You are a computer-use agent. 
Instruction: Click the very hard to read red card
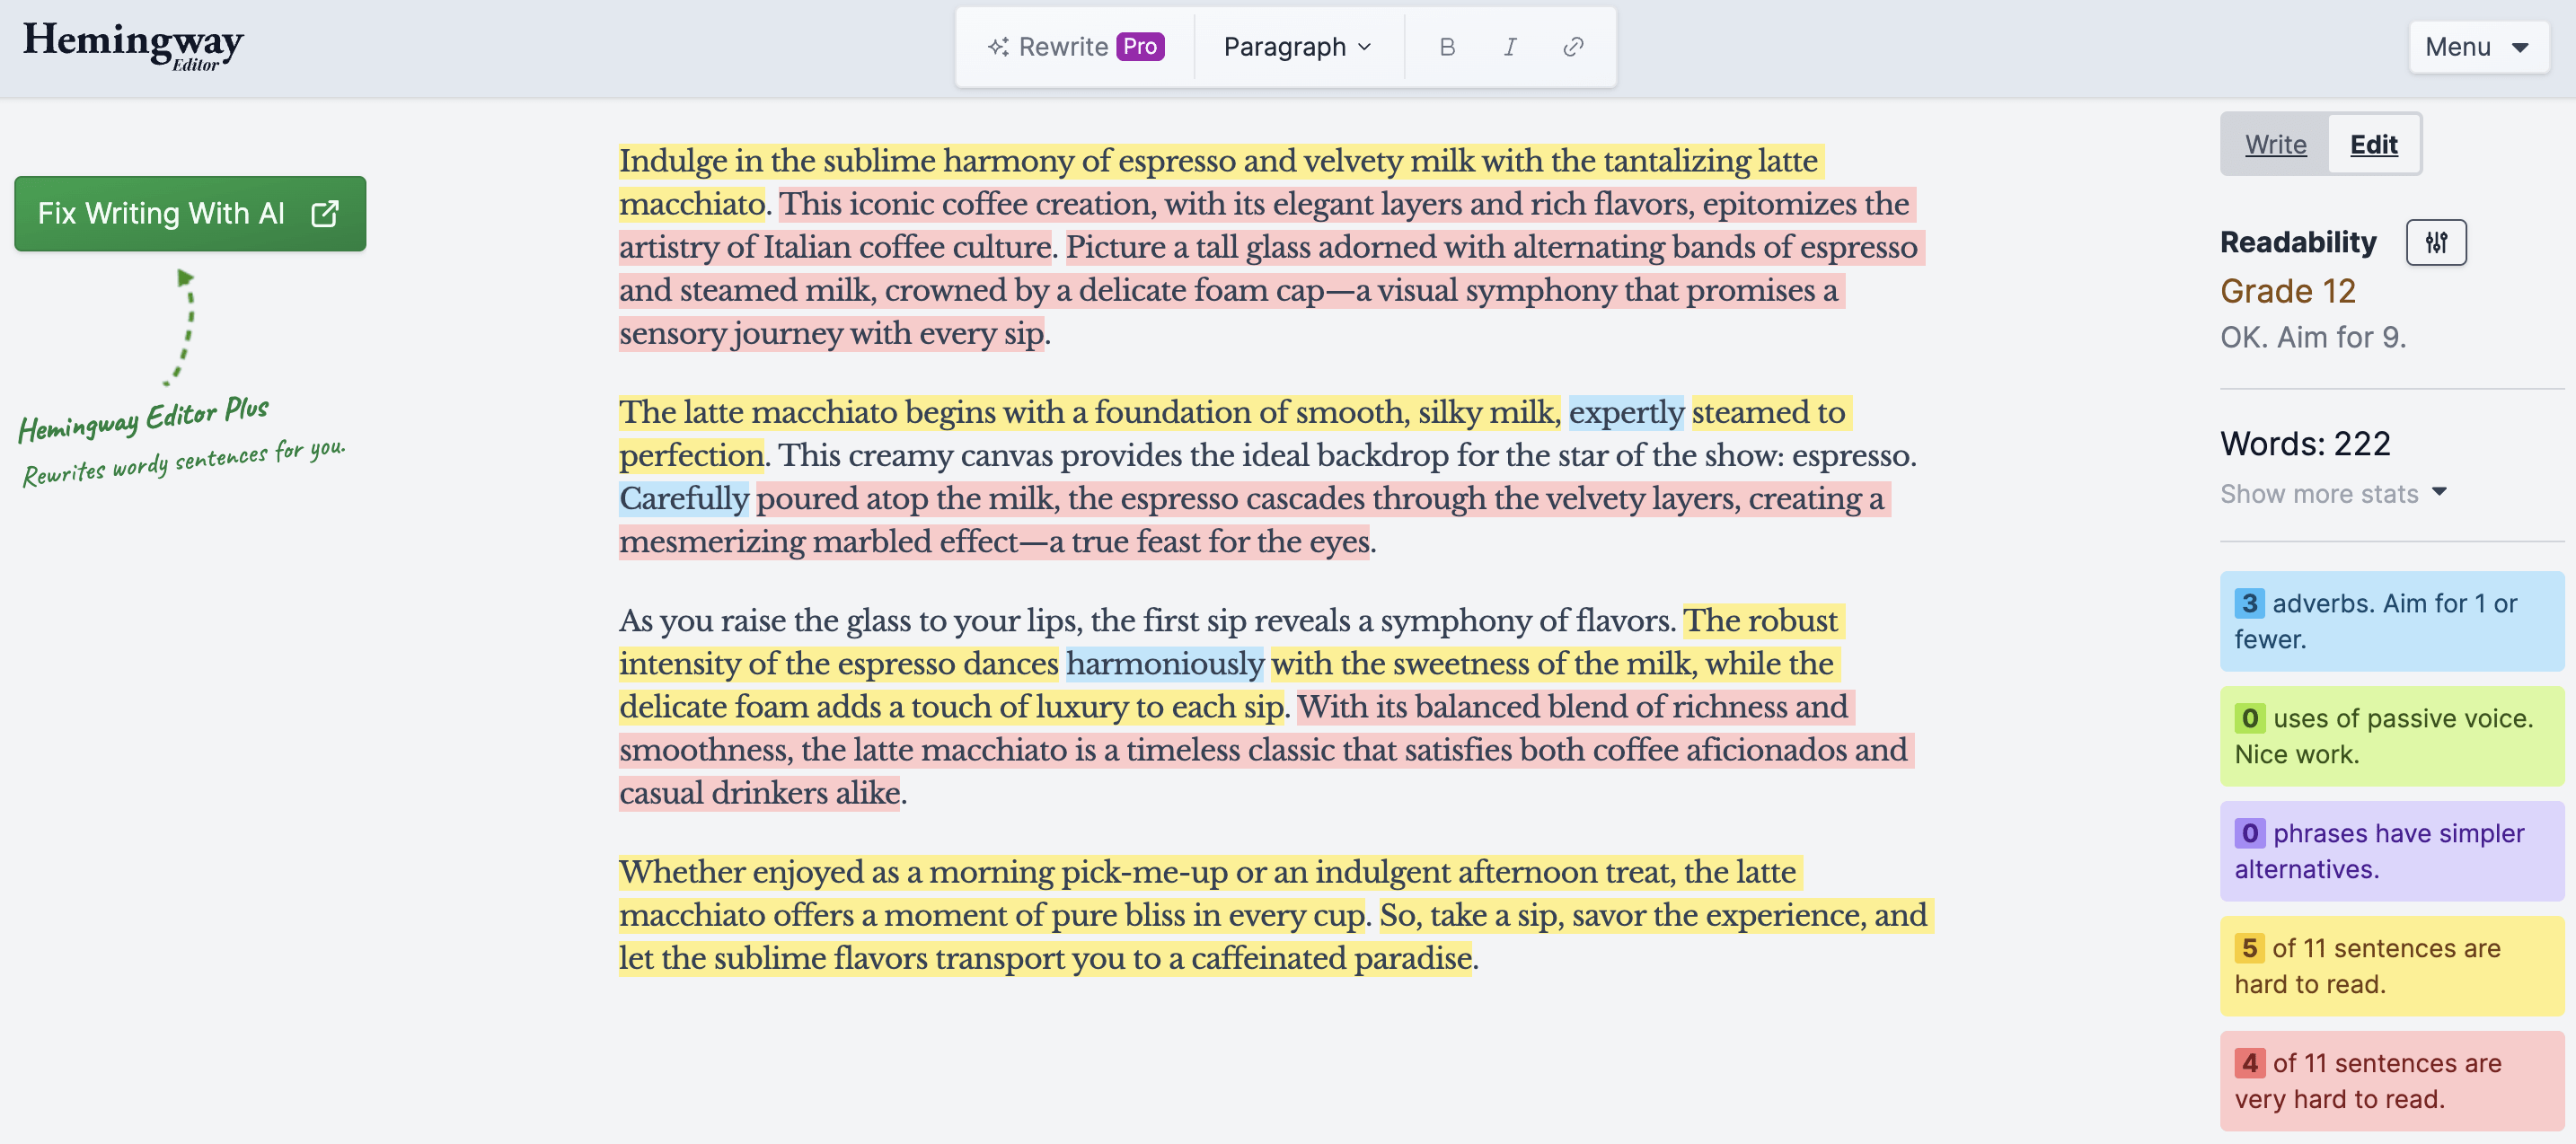click(x=2391, y=1081)
